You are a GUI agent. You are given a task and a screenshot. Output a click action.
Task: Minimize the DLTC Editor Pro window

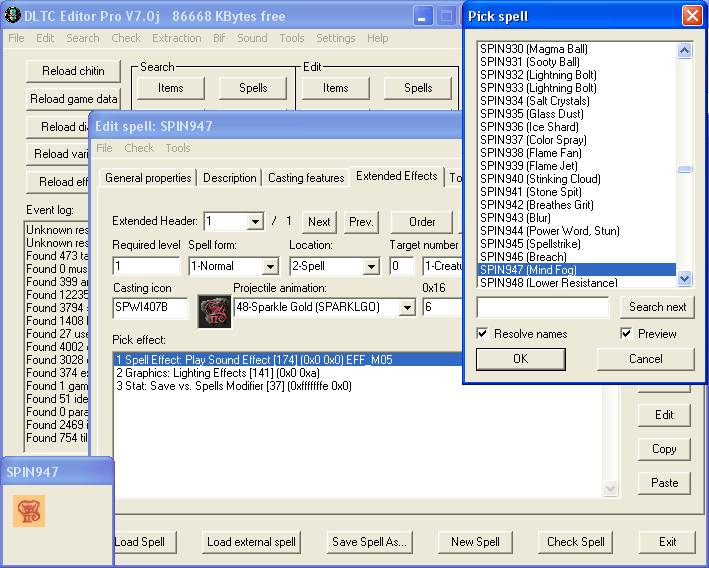[x=423, y=16]
